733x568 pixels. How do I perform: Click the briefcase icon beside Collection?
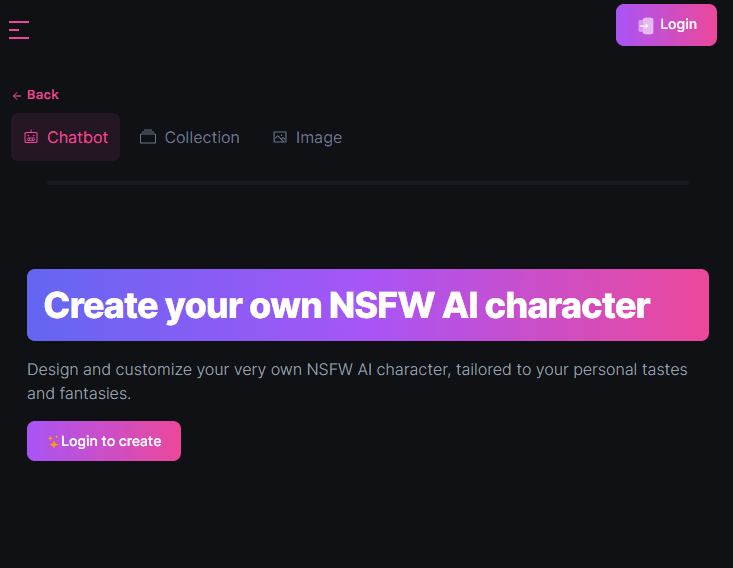click(x=148, y=137)
